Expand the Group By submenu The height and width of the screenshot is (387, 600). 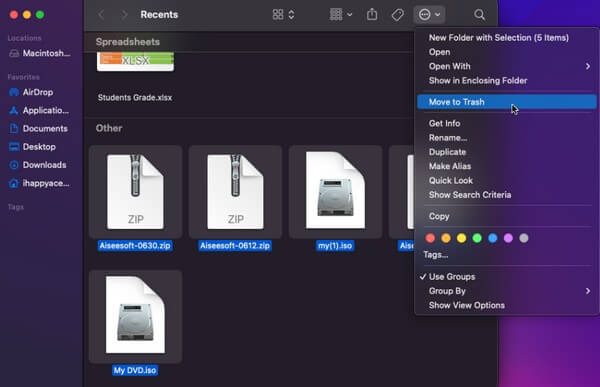[507, 291]
